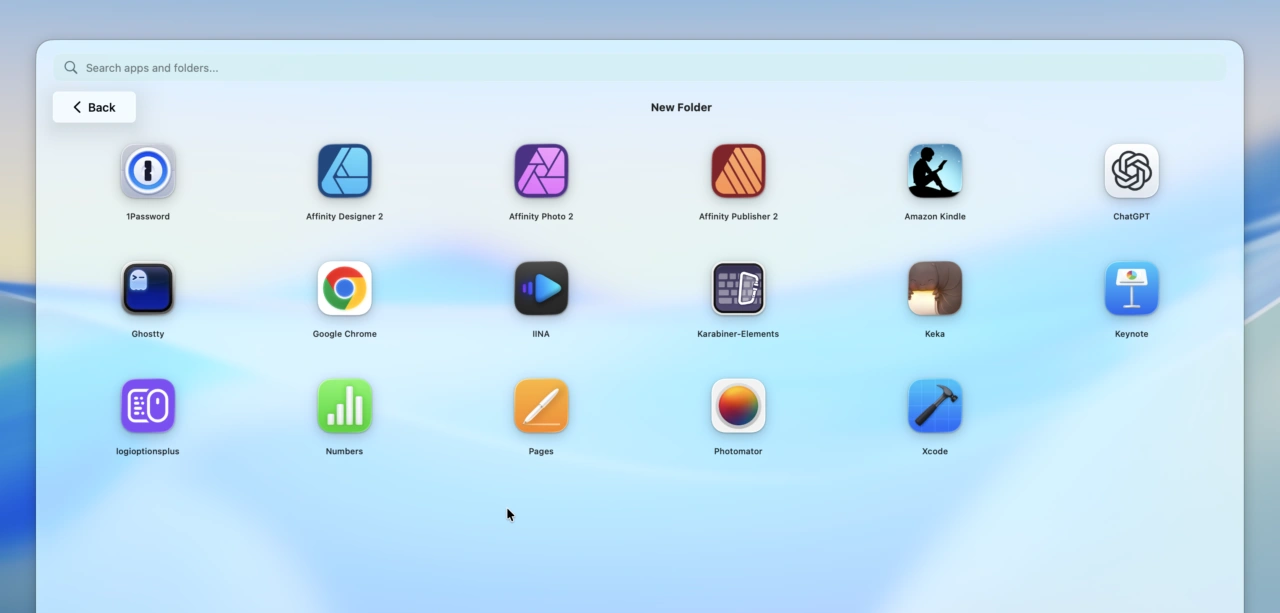The image size is (1280, 613).
Task: Open the Pages app icon
Action: 541,406
